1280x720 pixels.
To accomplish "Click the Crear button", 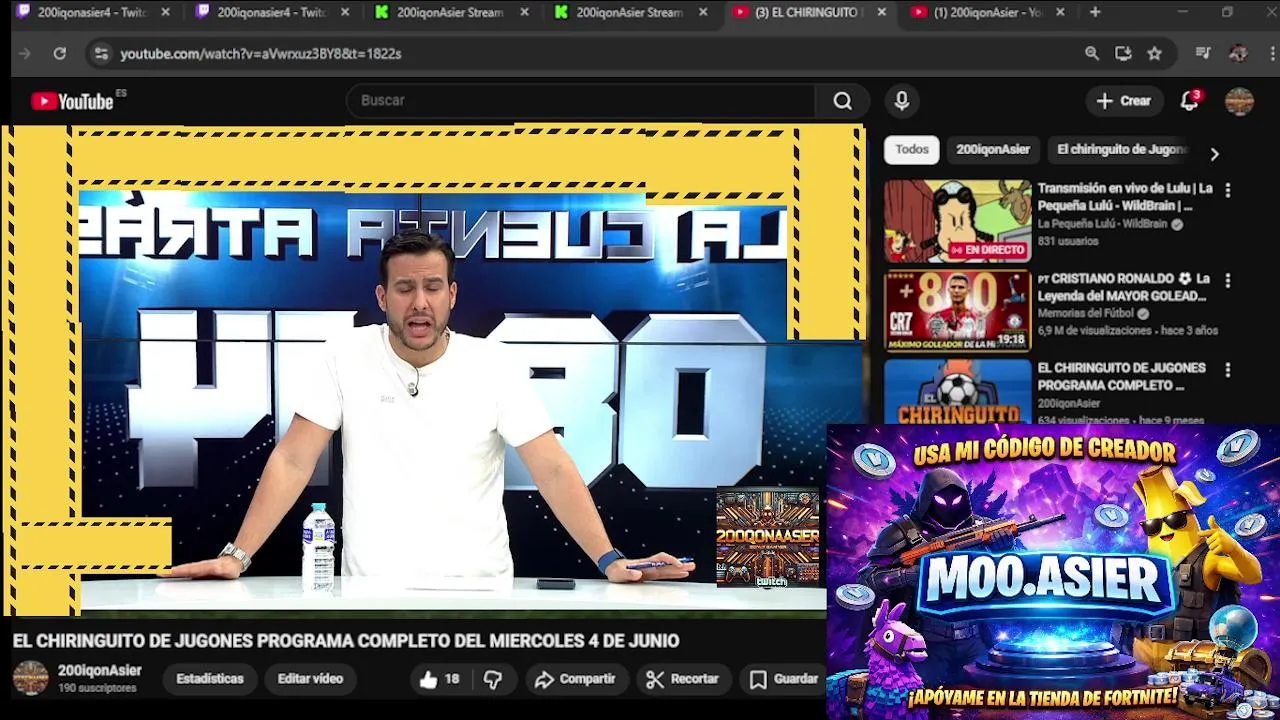I will coord(1124,101).
